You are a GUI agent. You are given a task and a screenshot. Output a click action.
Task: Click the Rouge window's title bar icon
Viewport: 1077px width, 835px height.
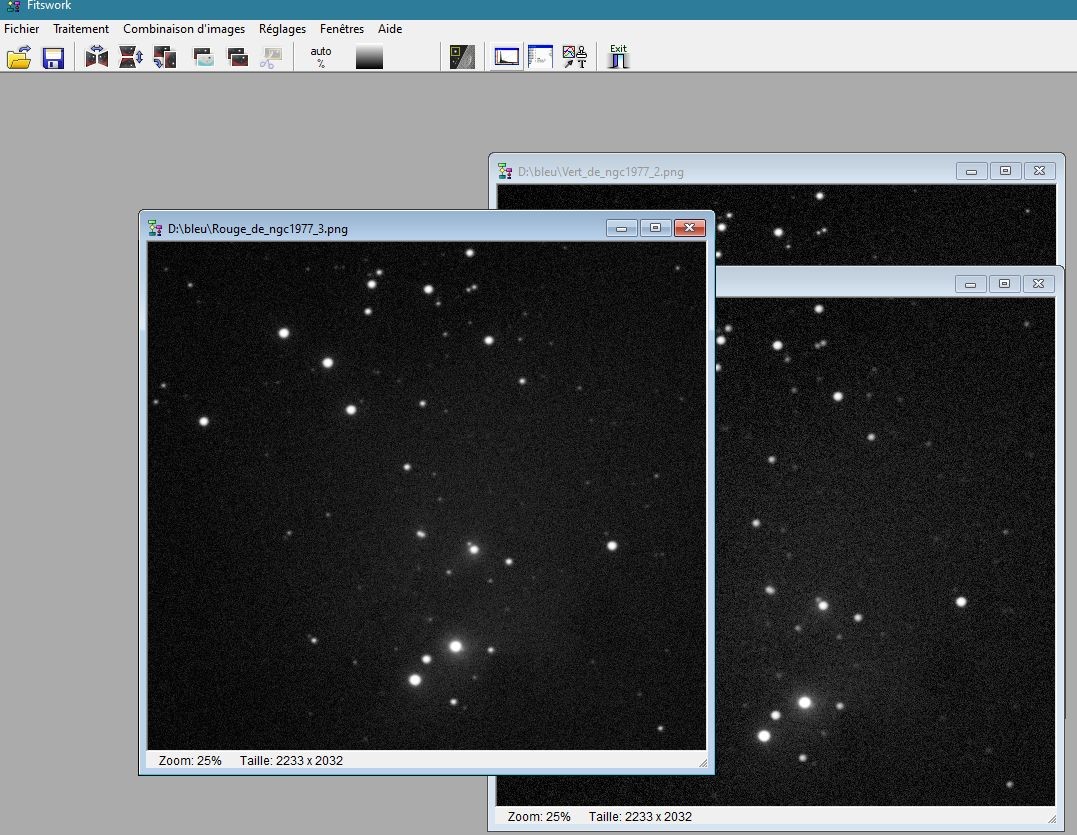coord(156,229)
